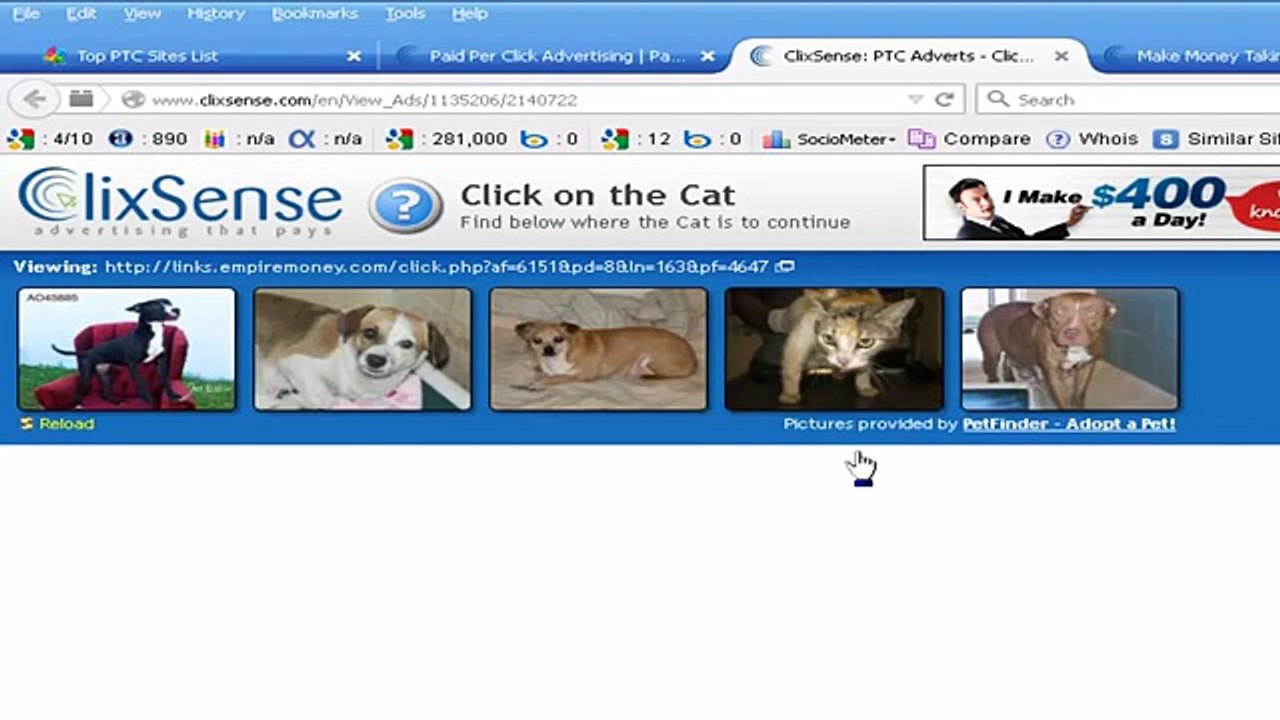This screenshot has height=720, width=1280.
Task: Click the Bing icon after Google 281,000
Action: point(535,139)
